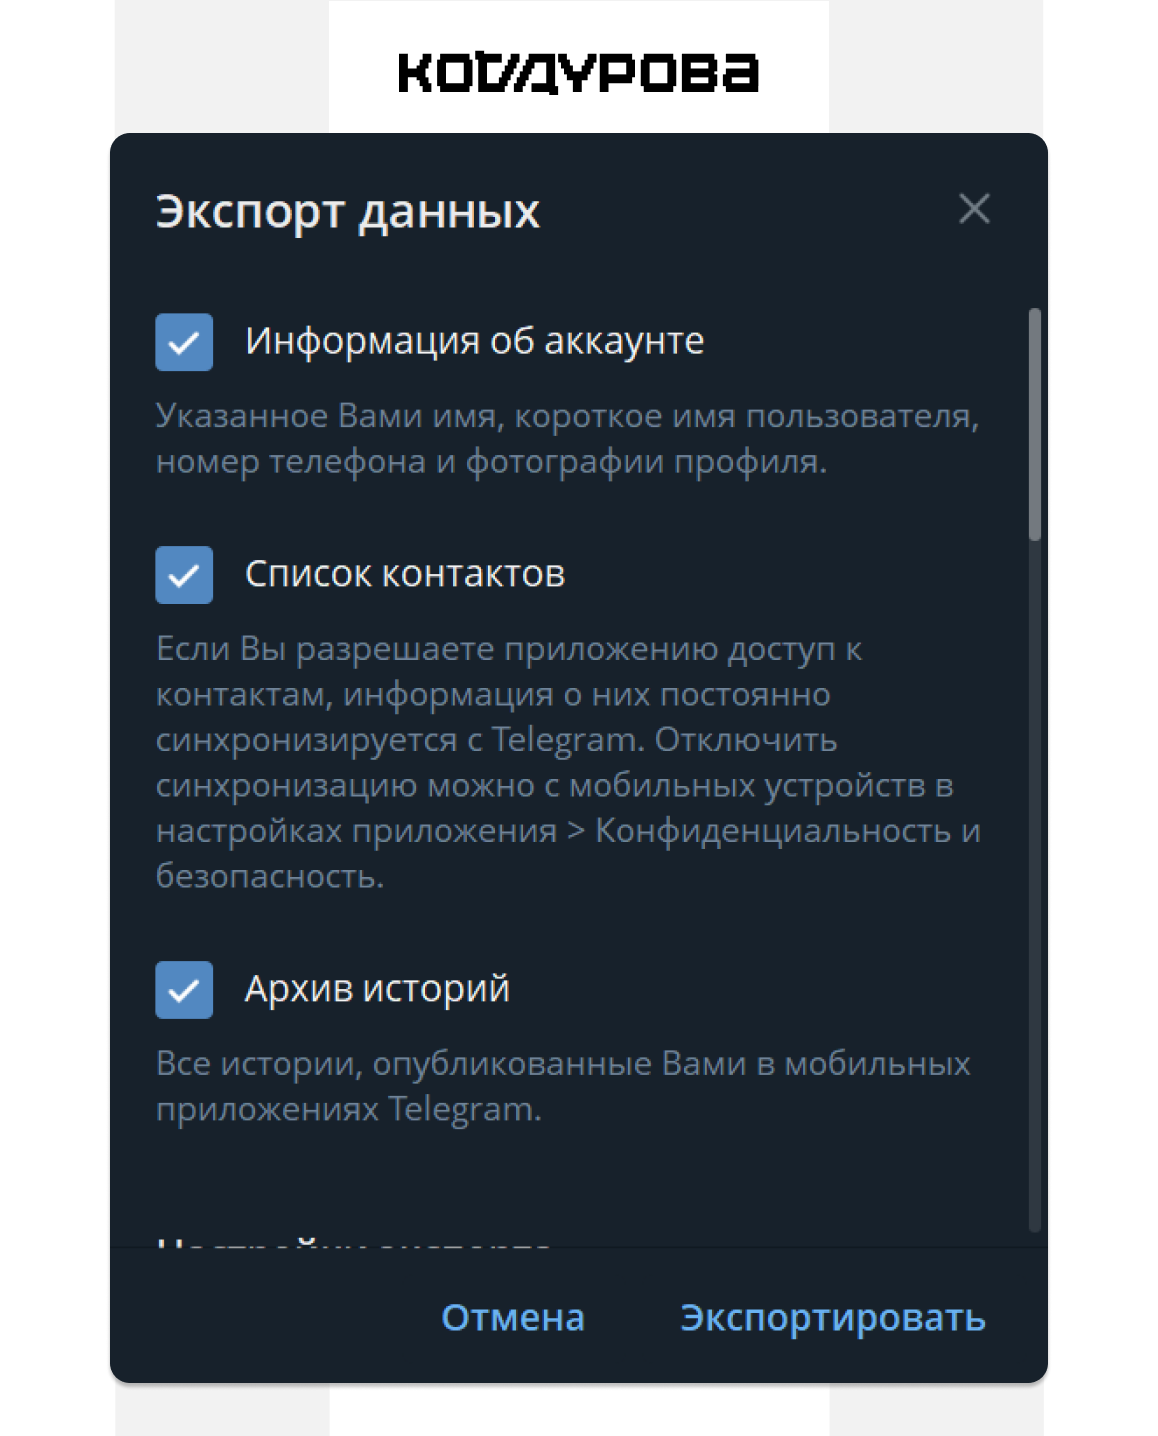Cancel the export with Отмена
This screenshot has height=1436, width=1158.
tap(513, 1318)
